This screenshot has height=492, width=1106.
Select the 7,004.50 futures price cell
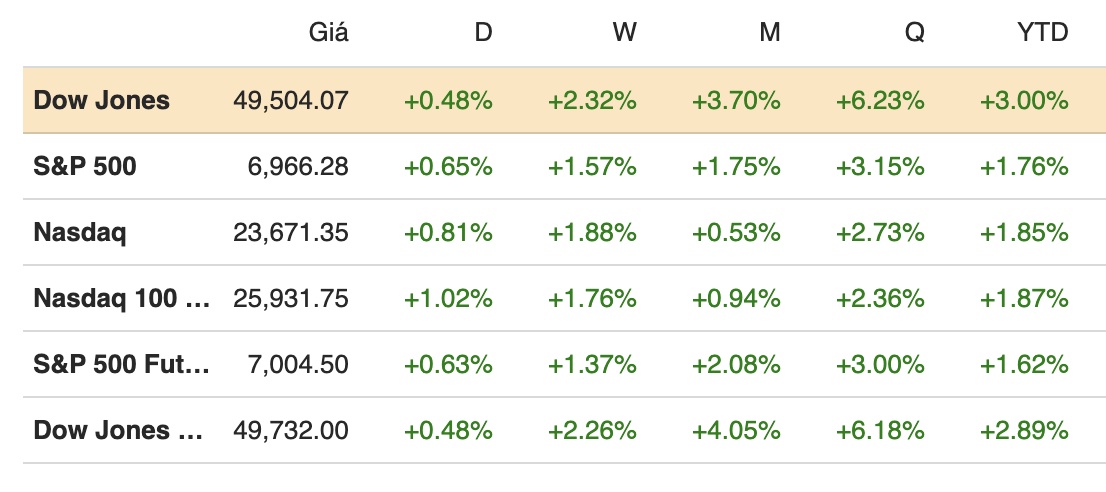coord(298,365)
